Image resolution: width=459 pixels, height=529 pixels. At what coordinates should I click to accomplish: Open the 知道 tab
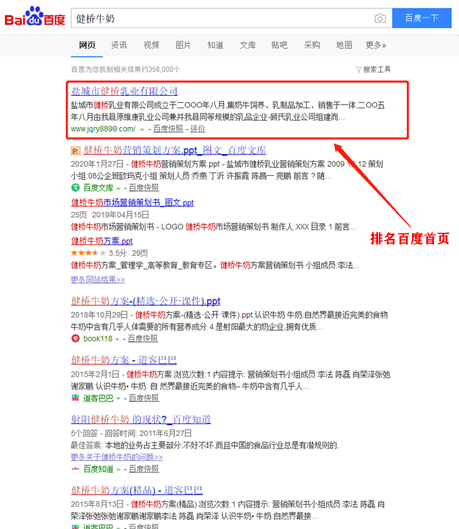coord(215,45)
